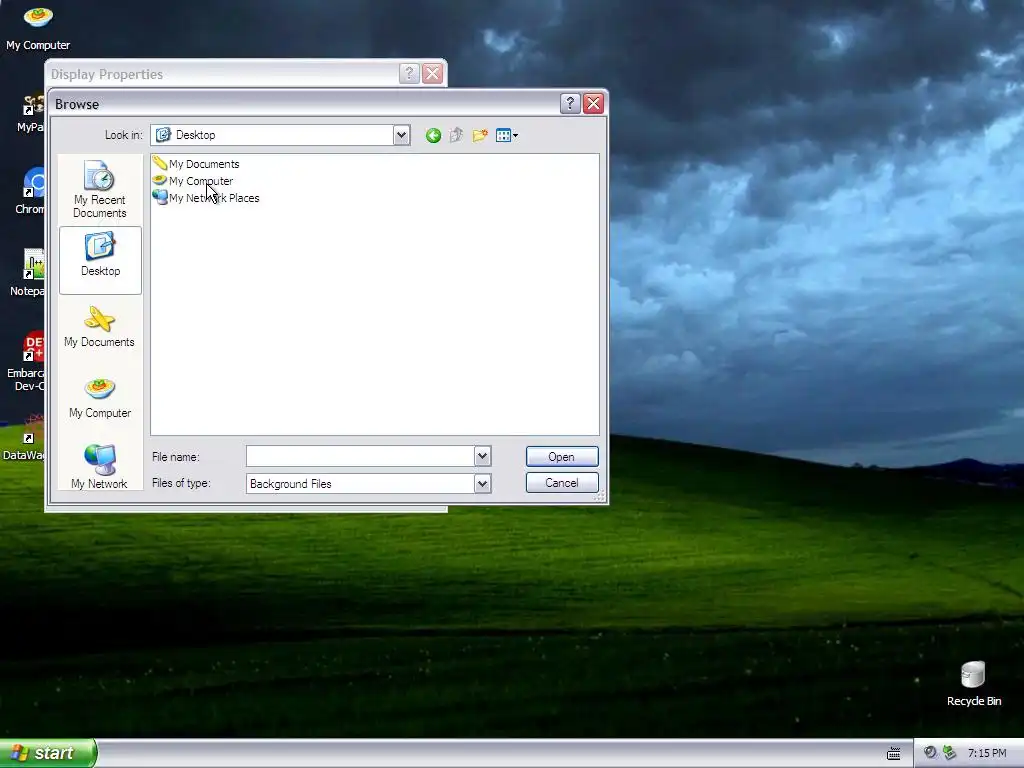The width and height of the screenshot is (1024, 768).
Task: Close the Display Properties window
Action: point(432,73)
